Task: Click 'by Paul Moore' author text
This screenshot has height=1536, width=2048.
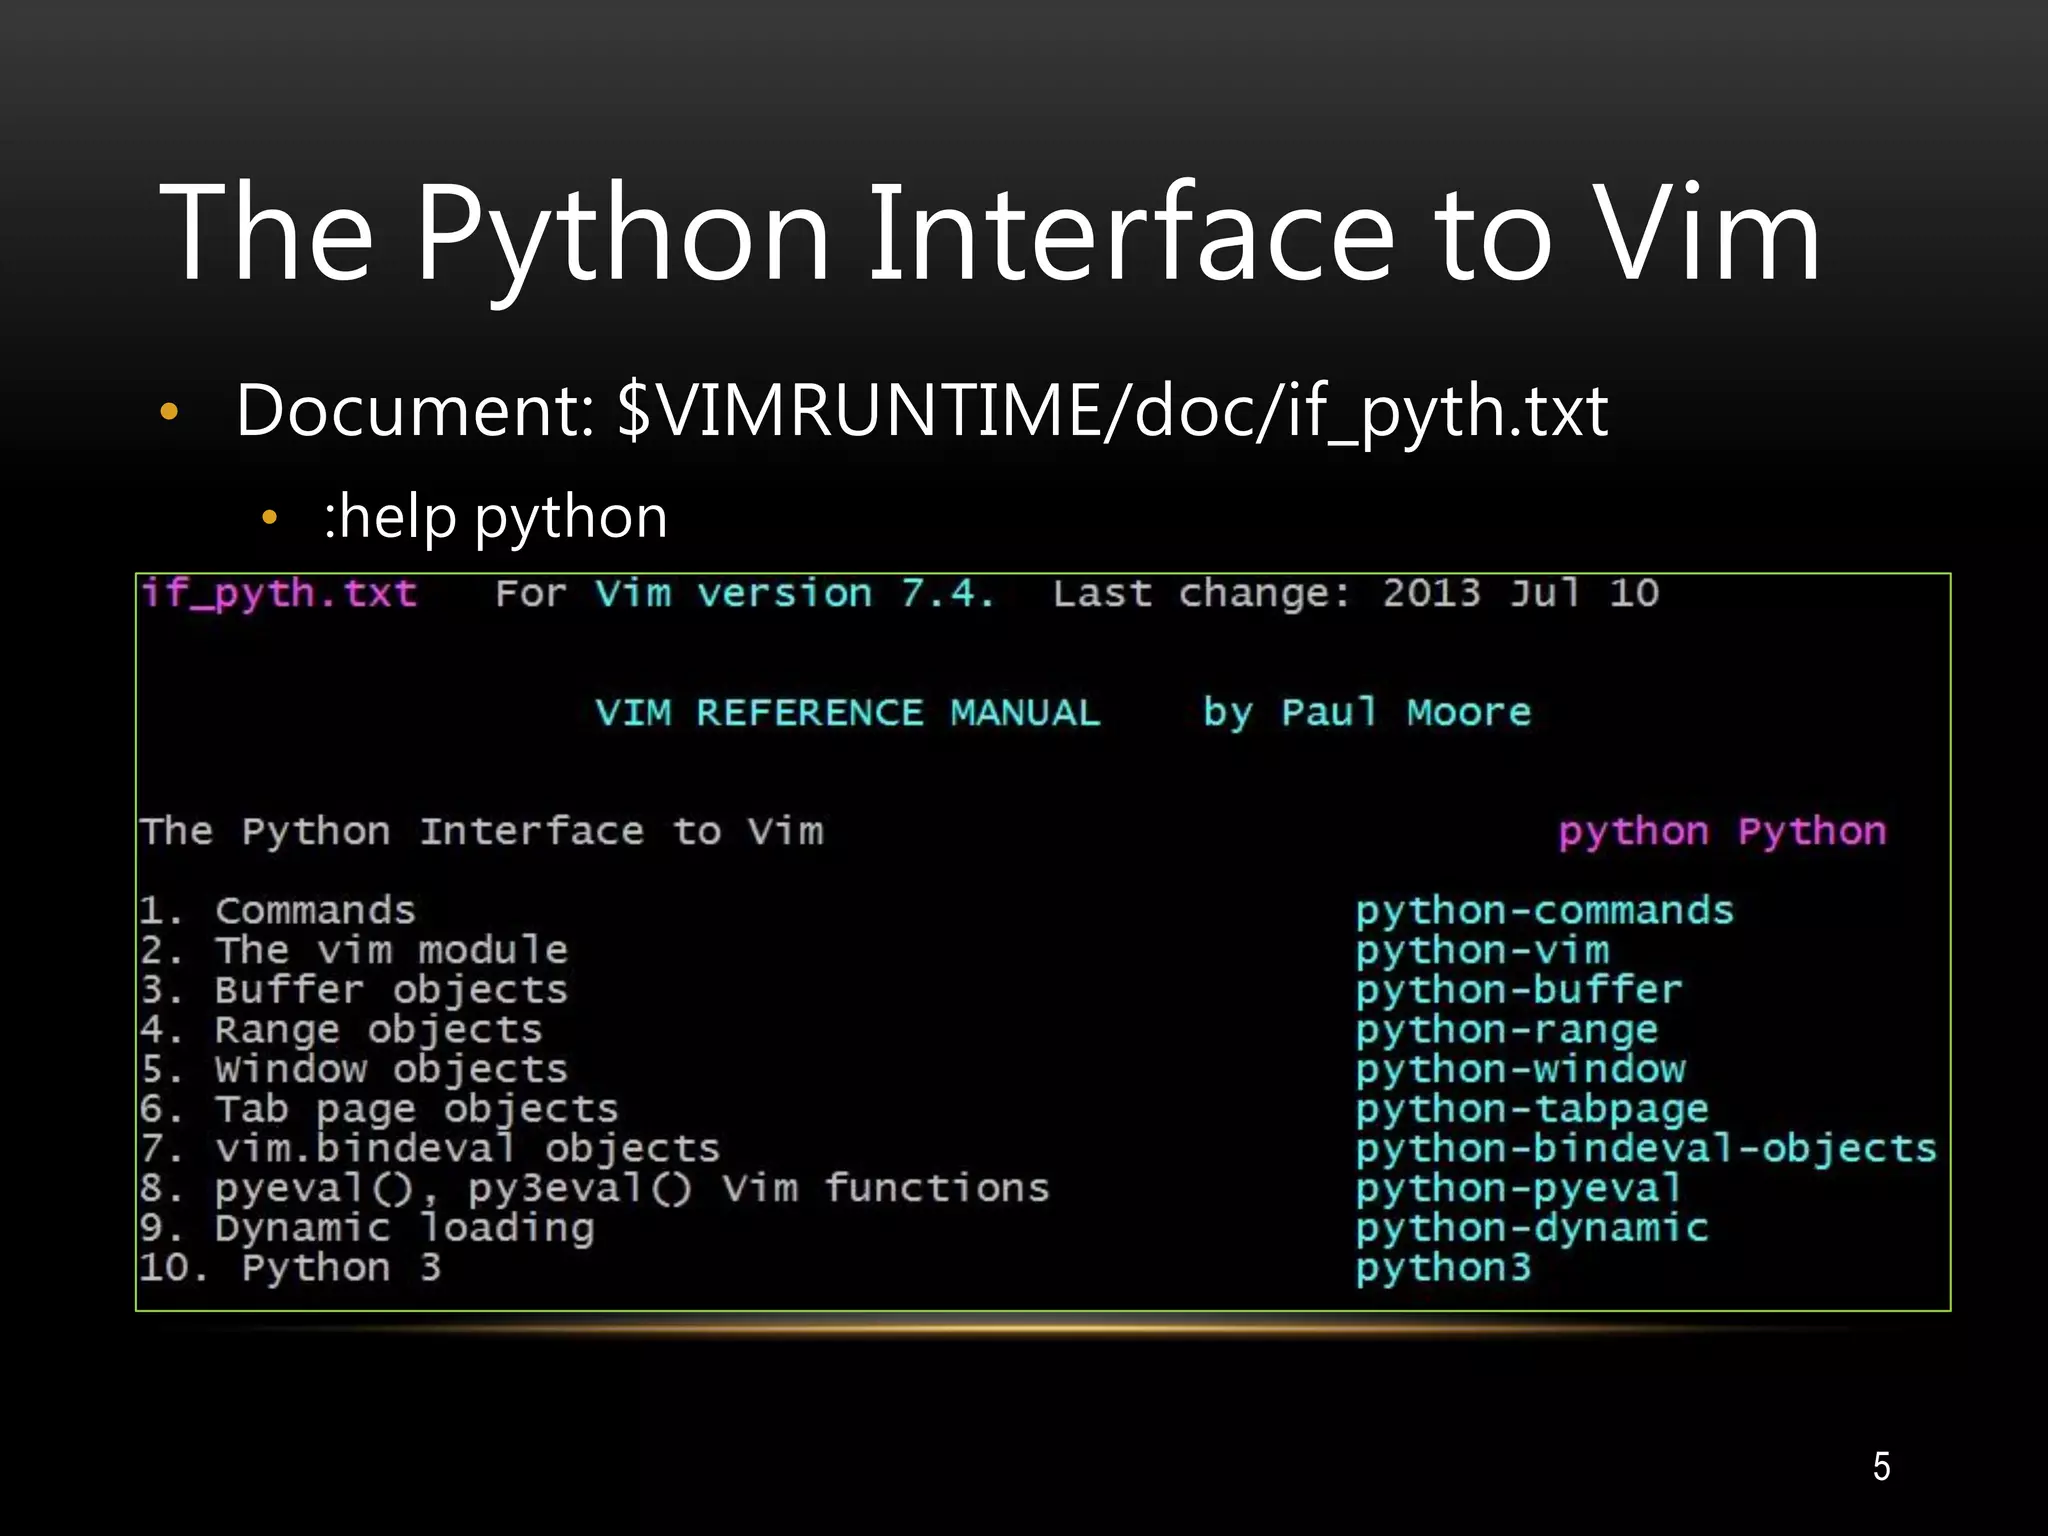Action: point(1367,714)
